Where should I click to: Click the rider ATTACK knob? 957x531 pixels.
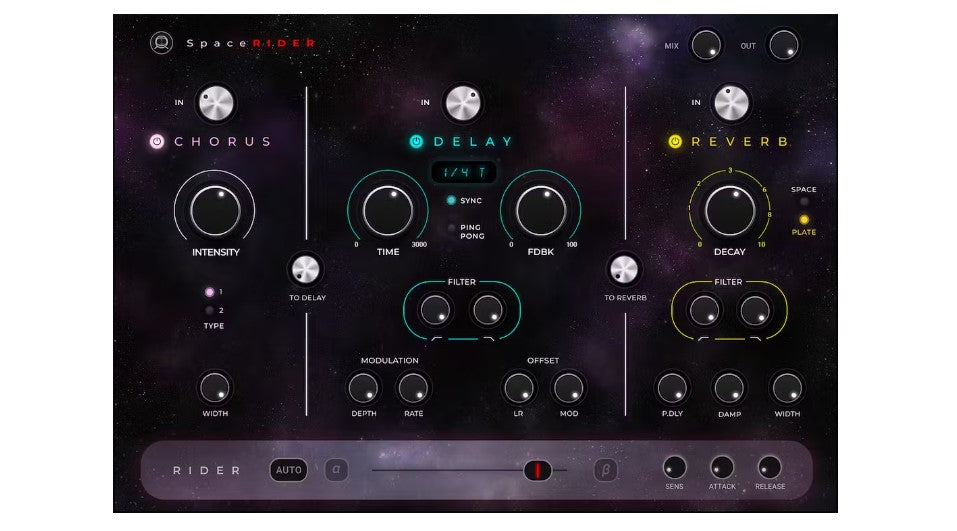(x=722, y=468)
